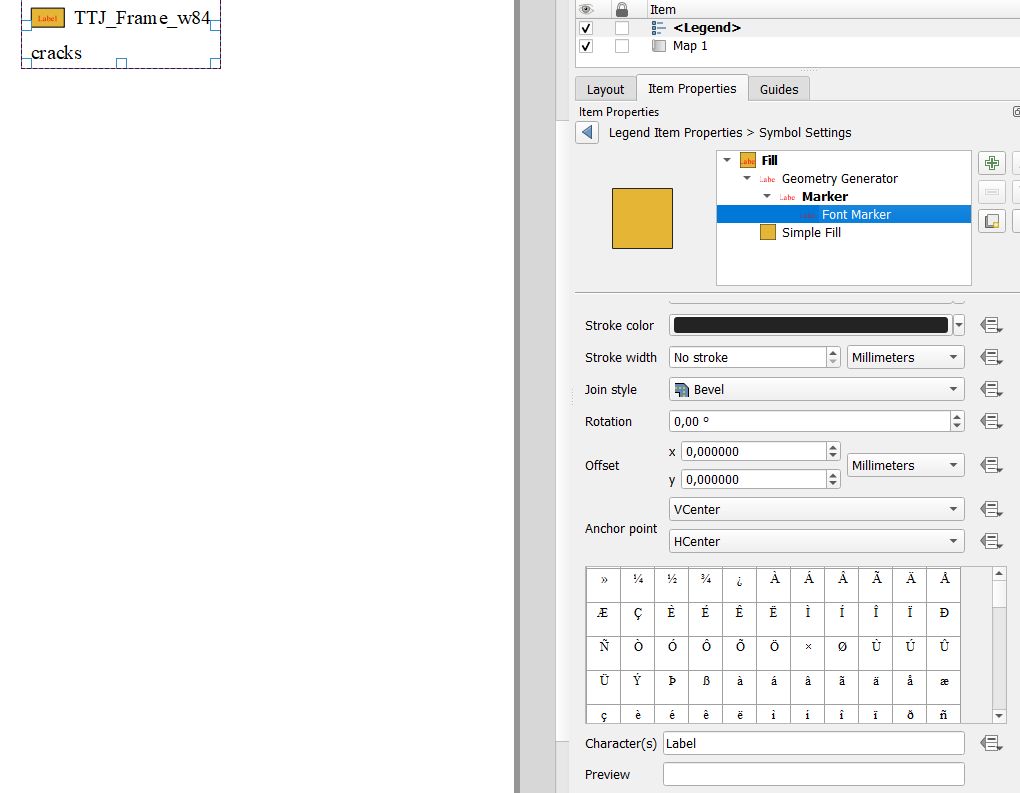The height and width of the screenshot is (793, 1020).
Task: Click the Character(s) field containing Label
Action: click(814, 743)
